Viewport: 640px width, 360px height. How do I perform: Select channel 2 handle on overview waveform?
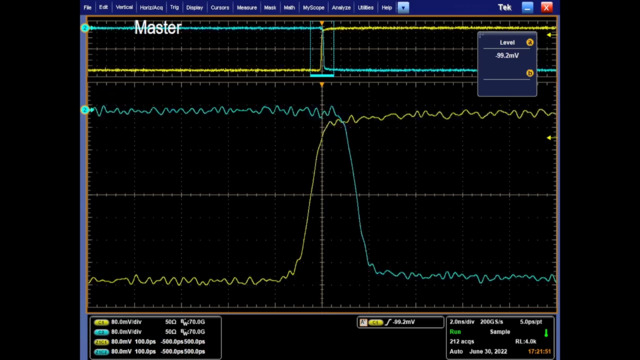pyautogui.click(x=84, y=28)
